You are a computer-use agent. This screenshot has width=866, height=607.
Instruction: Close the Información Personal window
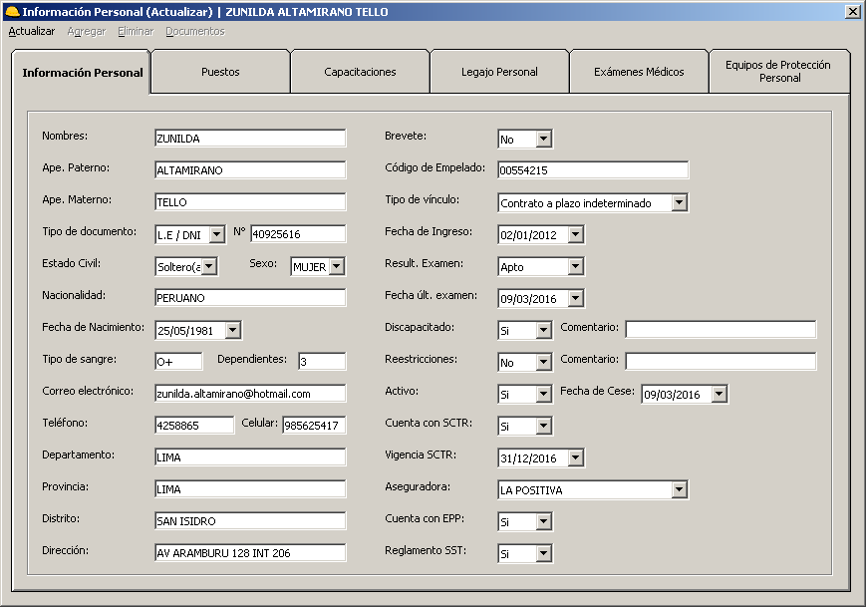coord(851,12)
